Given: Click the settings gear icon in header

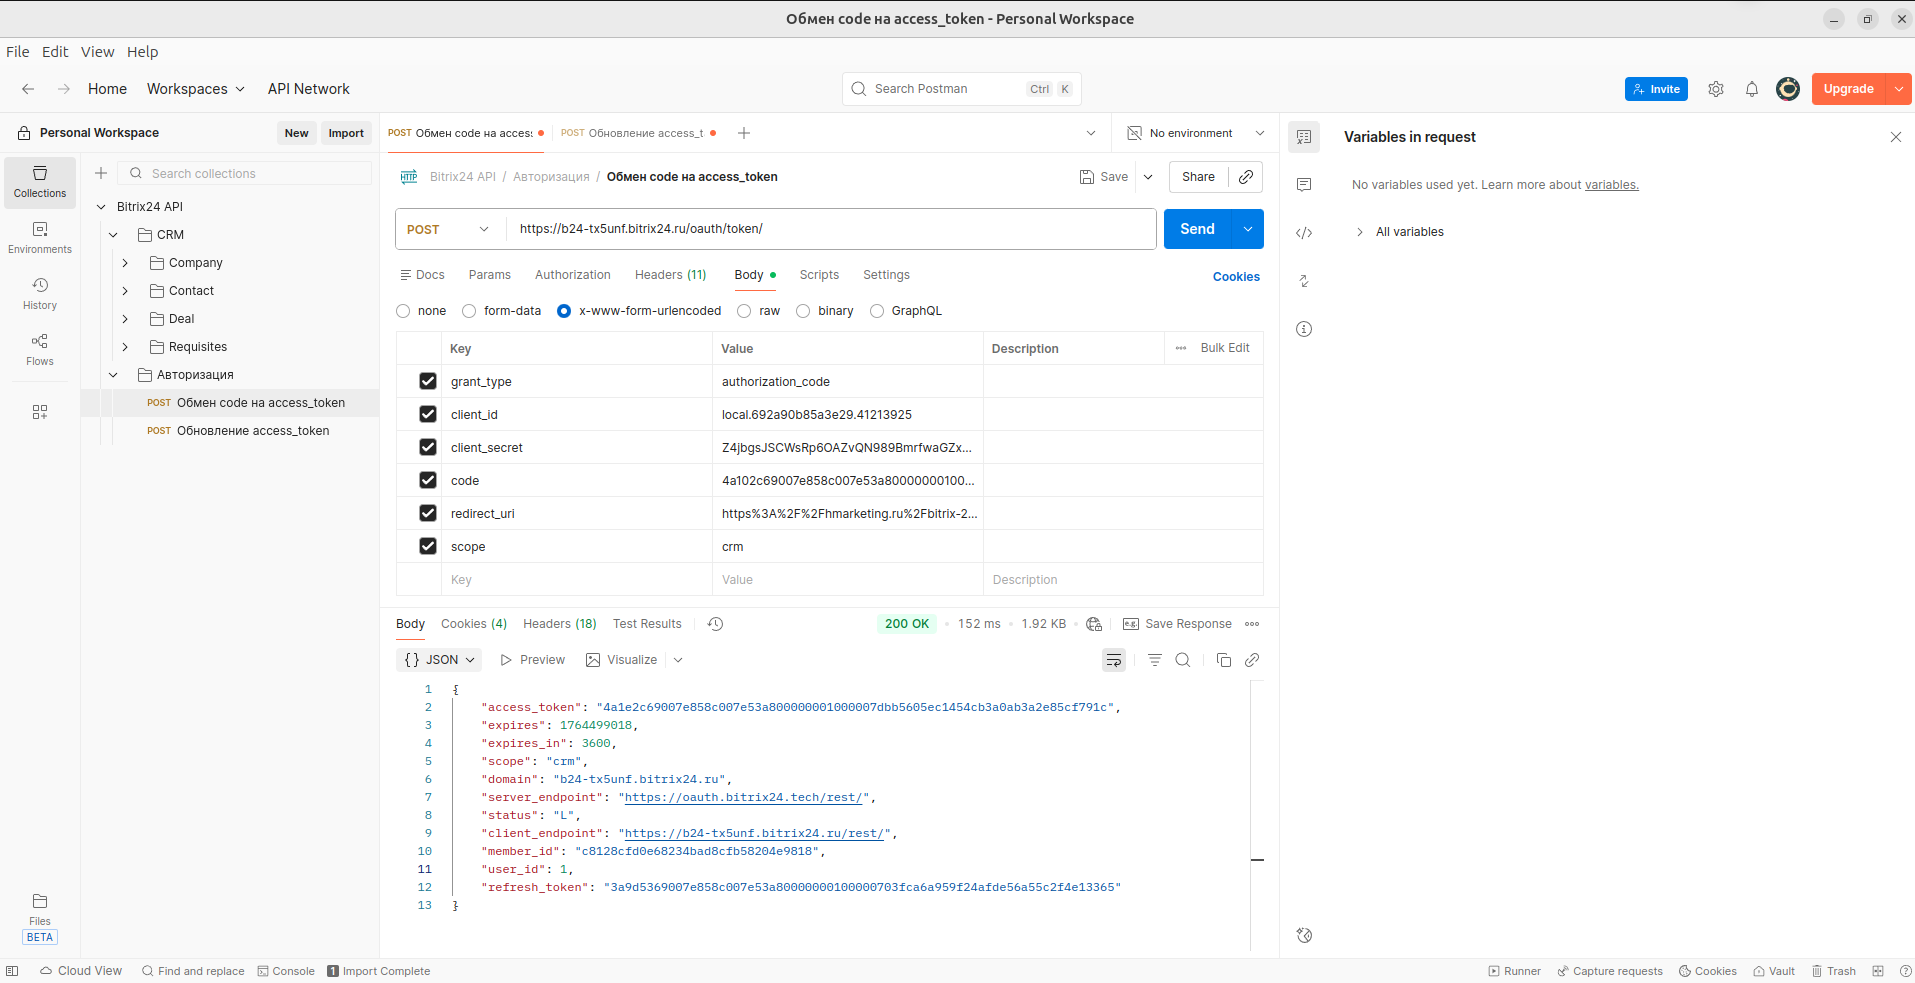Looking at the screenshot, I should coord(1716,89).
